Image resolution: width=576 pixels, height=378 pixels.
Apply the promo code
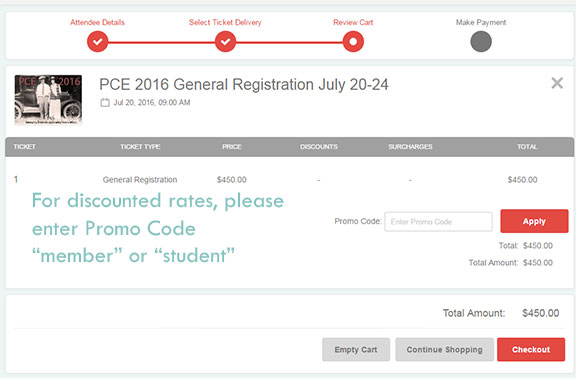[534, 221]
